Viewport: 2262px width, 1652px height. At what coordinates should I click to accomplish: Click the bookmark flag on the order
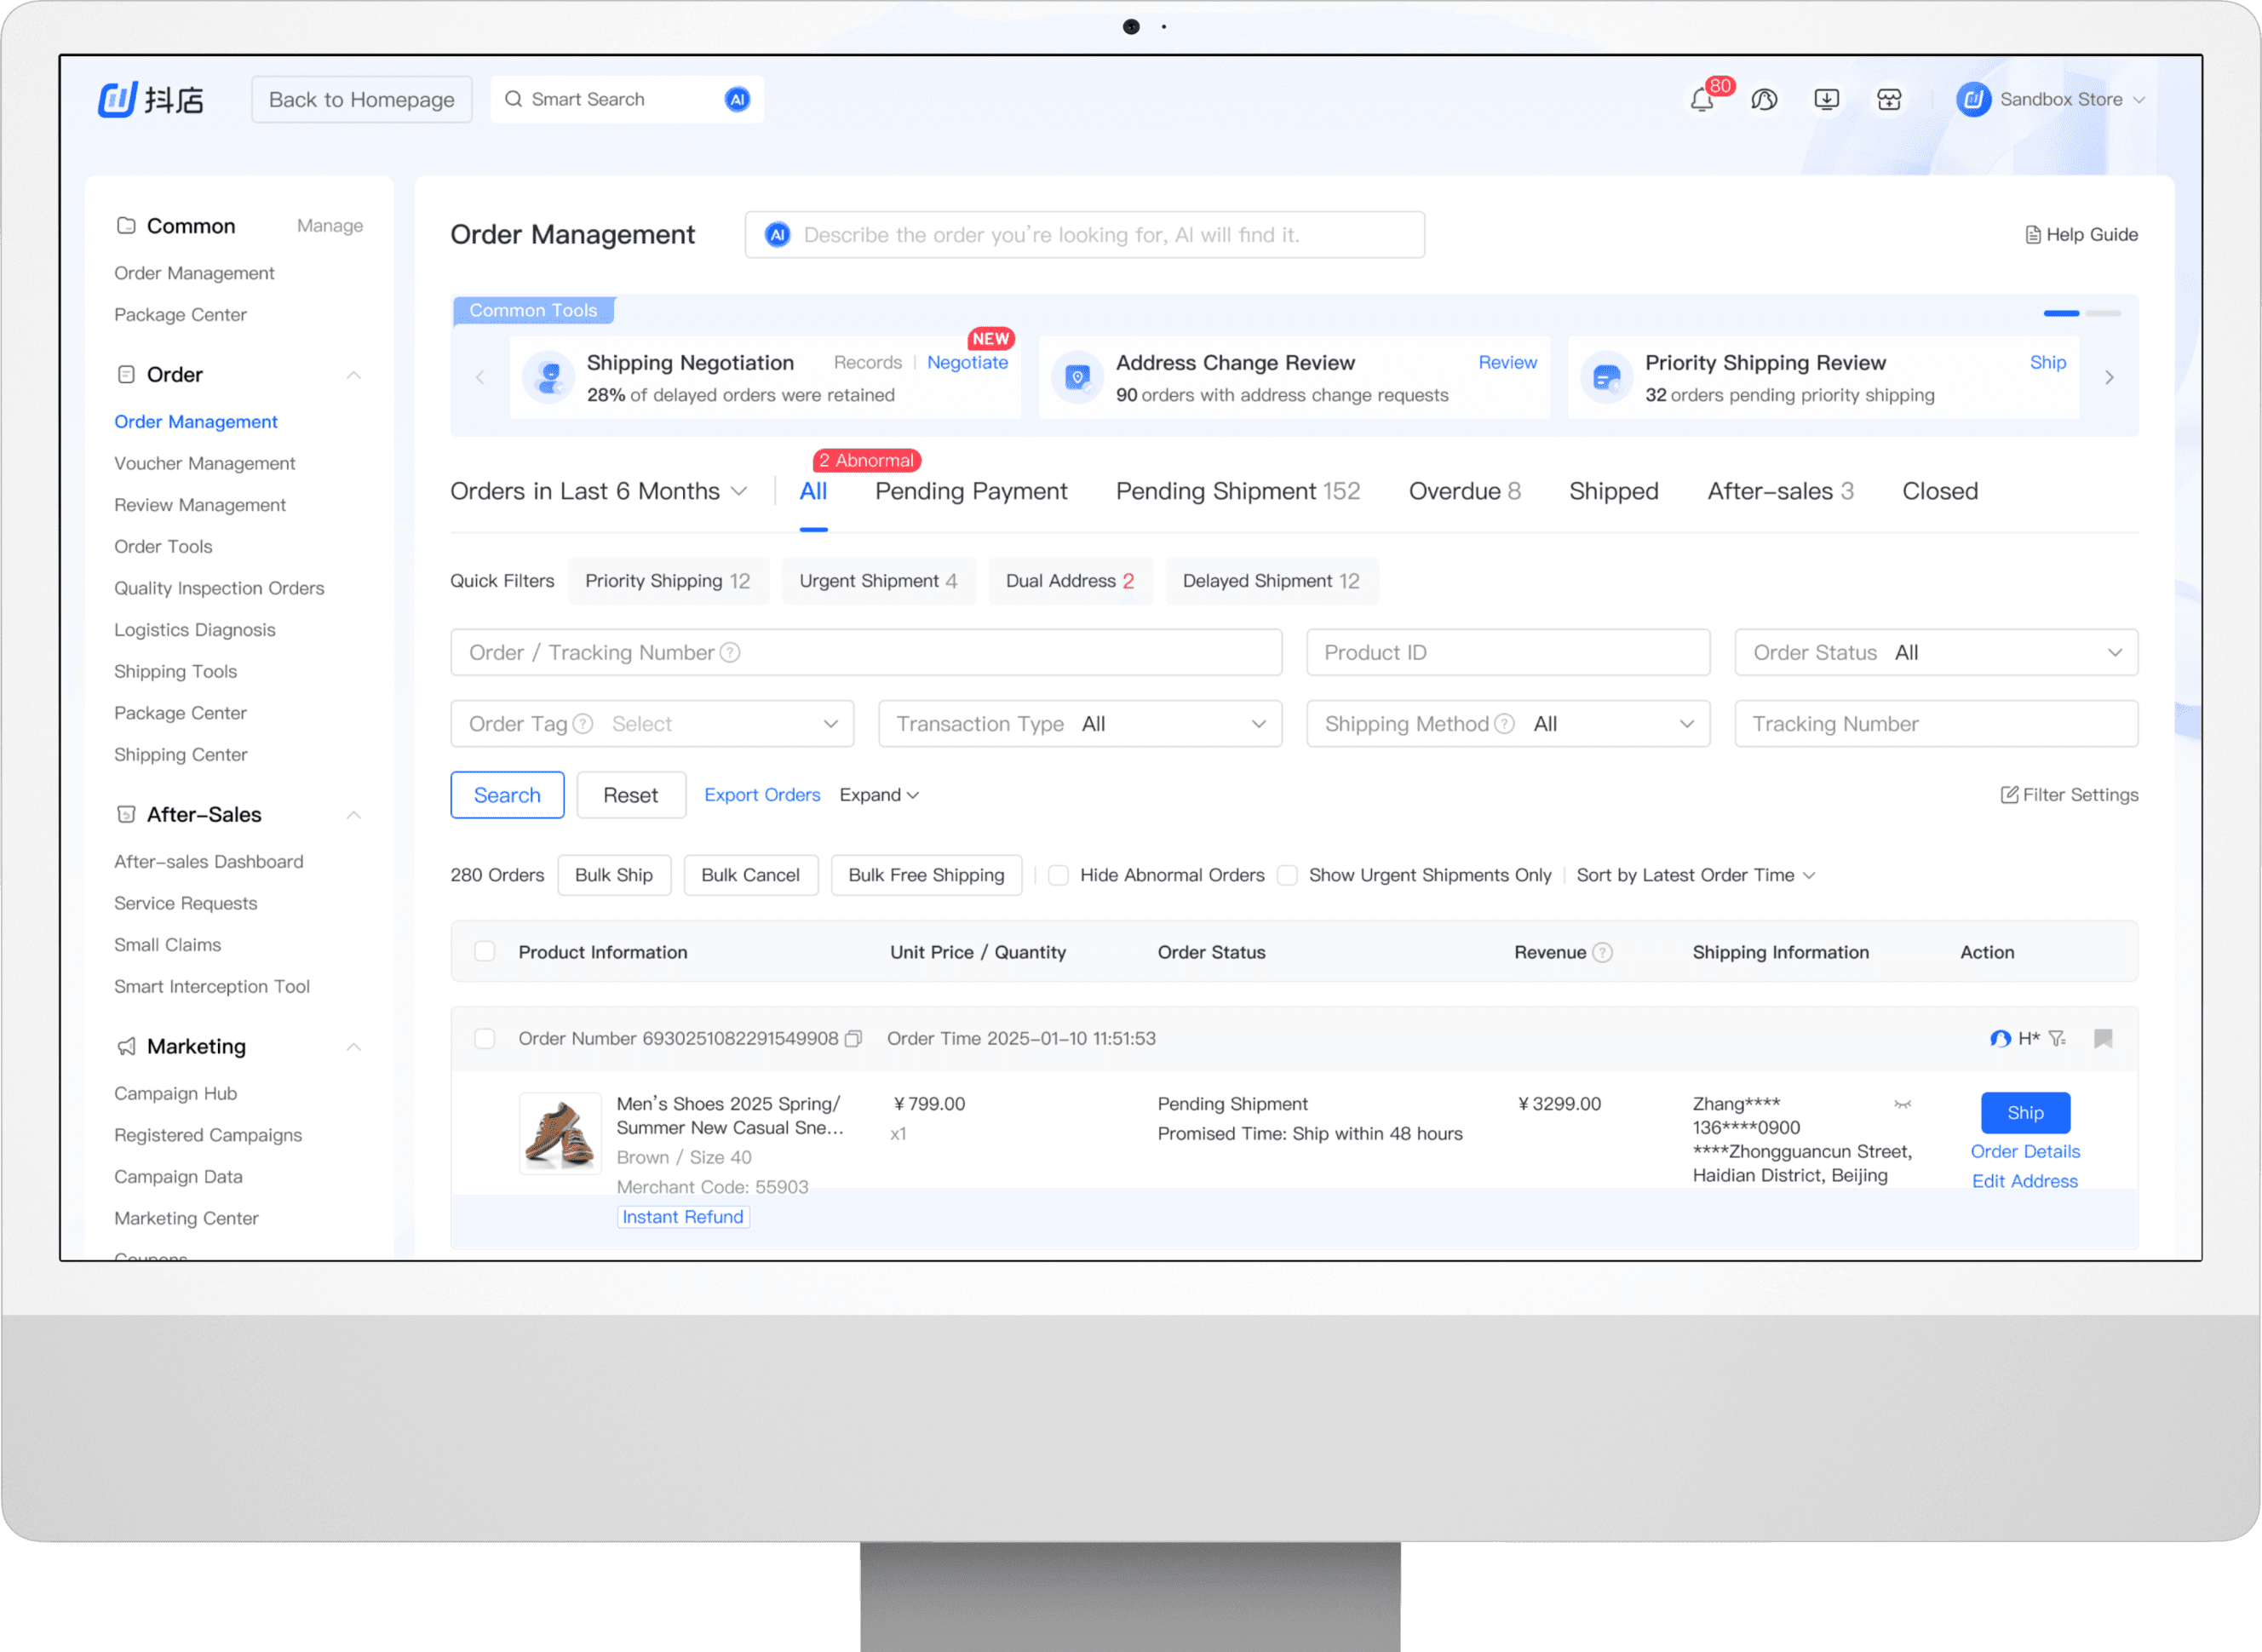[x=2102, y=1039]
